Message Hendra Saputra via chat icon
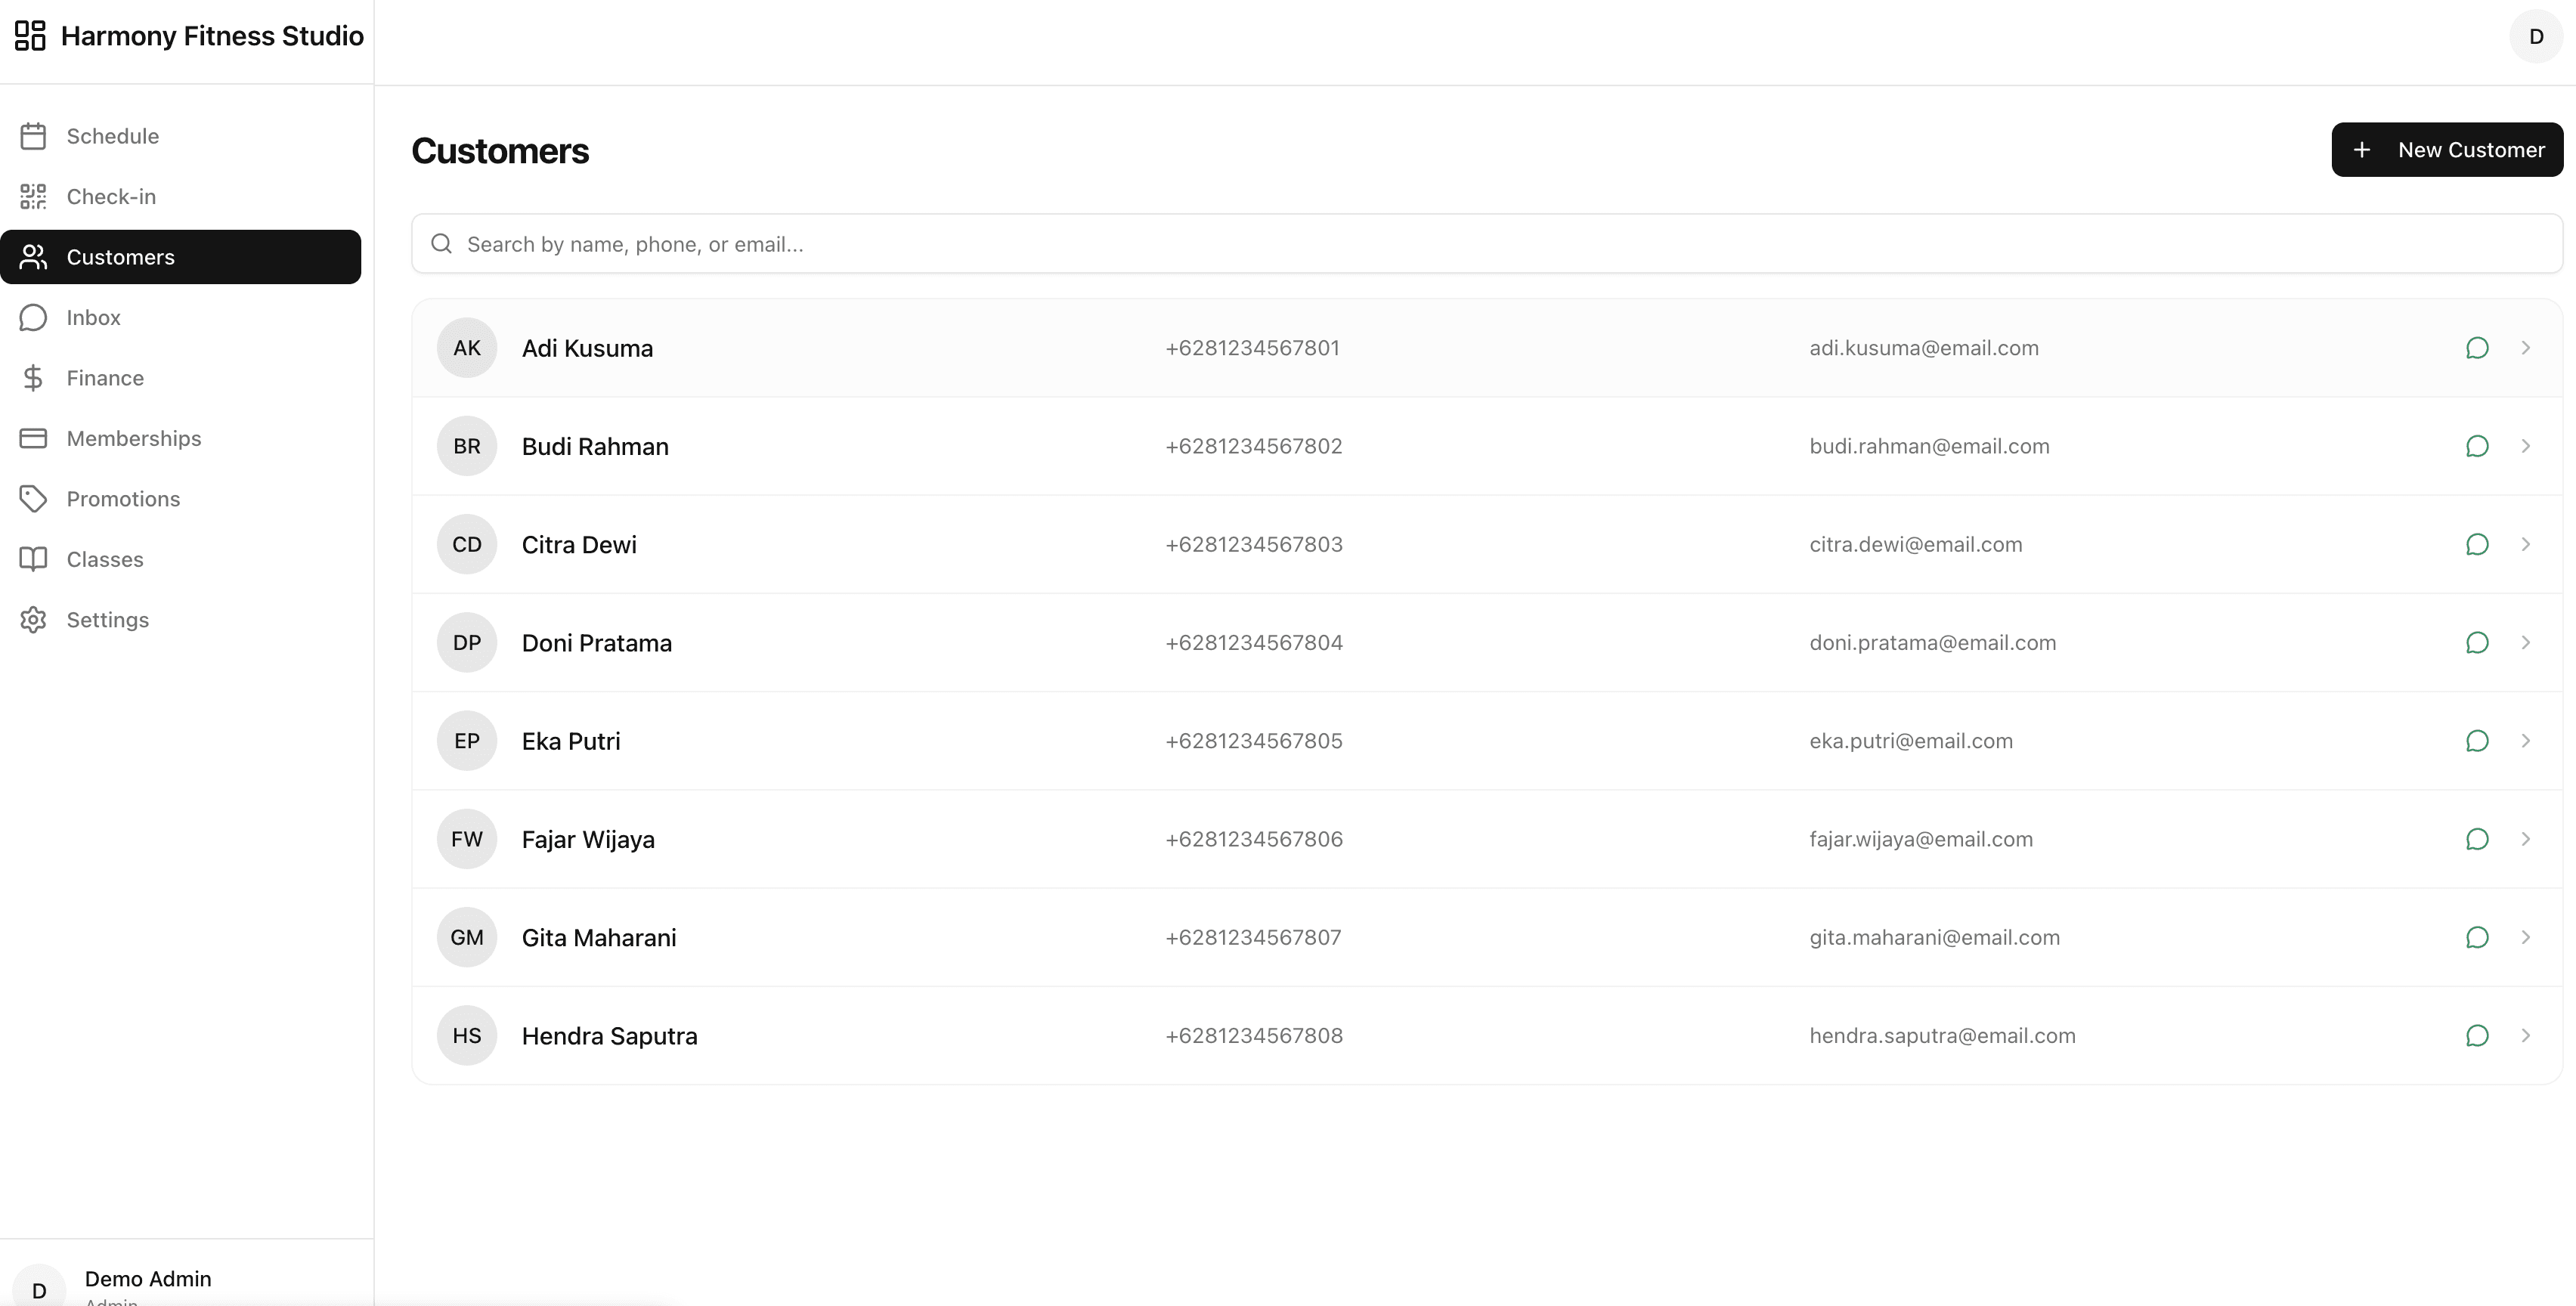The width and height of the screenshot is (2576, 1306). coord(2476,1036)
